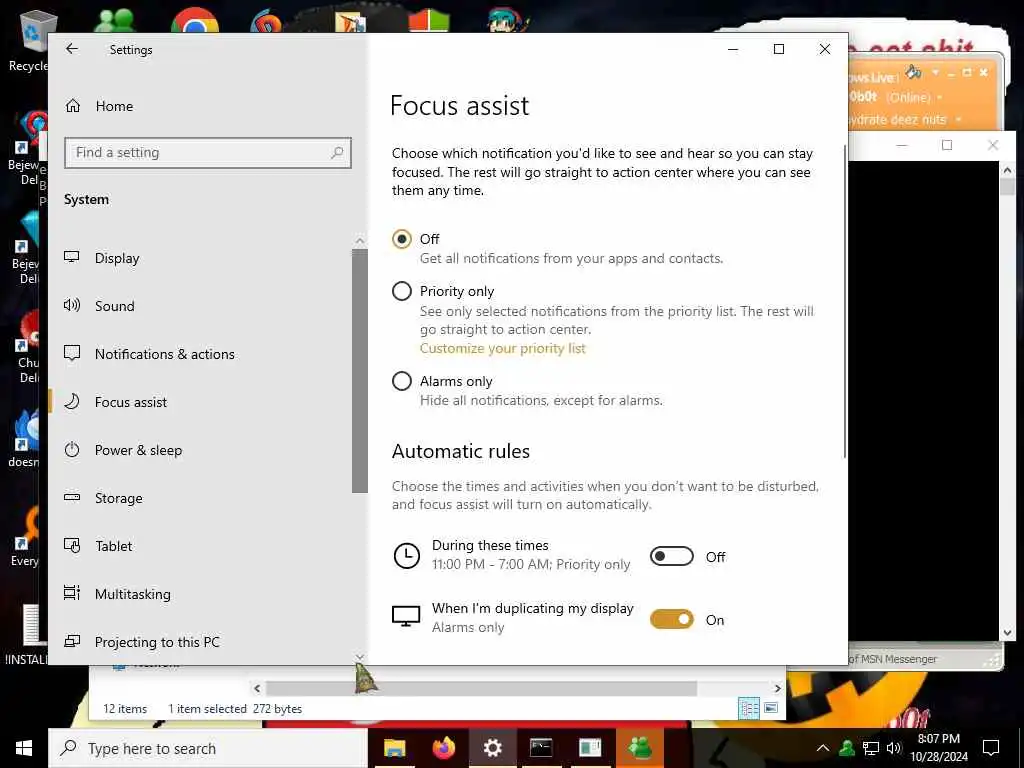Screen dimensions: 1024x768
Task: Click the volume speaker in the system tray
Action: pos(894,748)
